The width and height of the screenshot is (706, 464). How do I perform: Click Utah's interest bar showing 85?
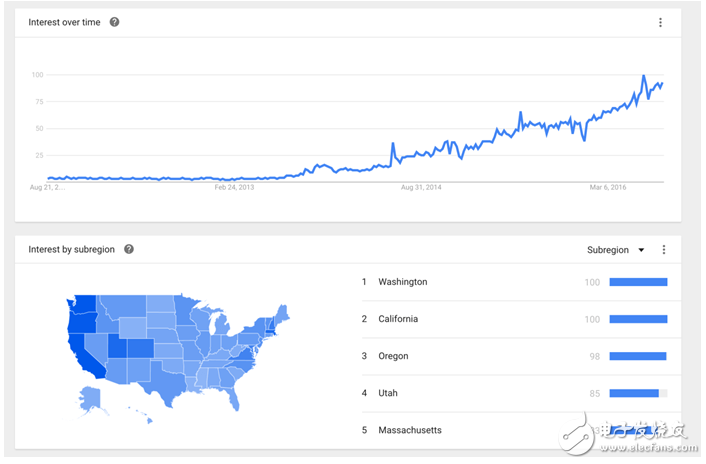coord(634,393)
